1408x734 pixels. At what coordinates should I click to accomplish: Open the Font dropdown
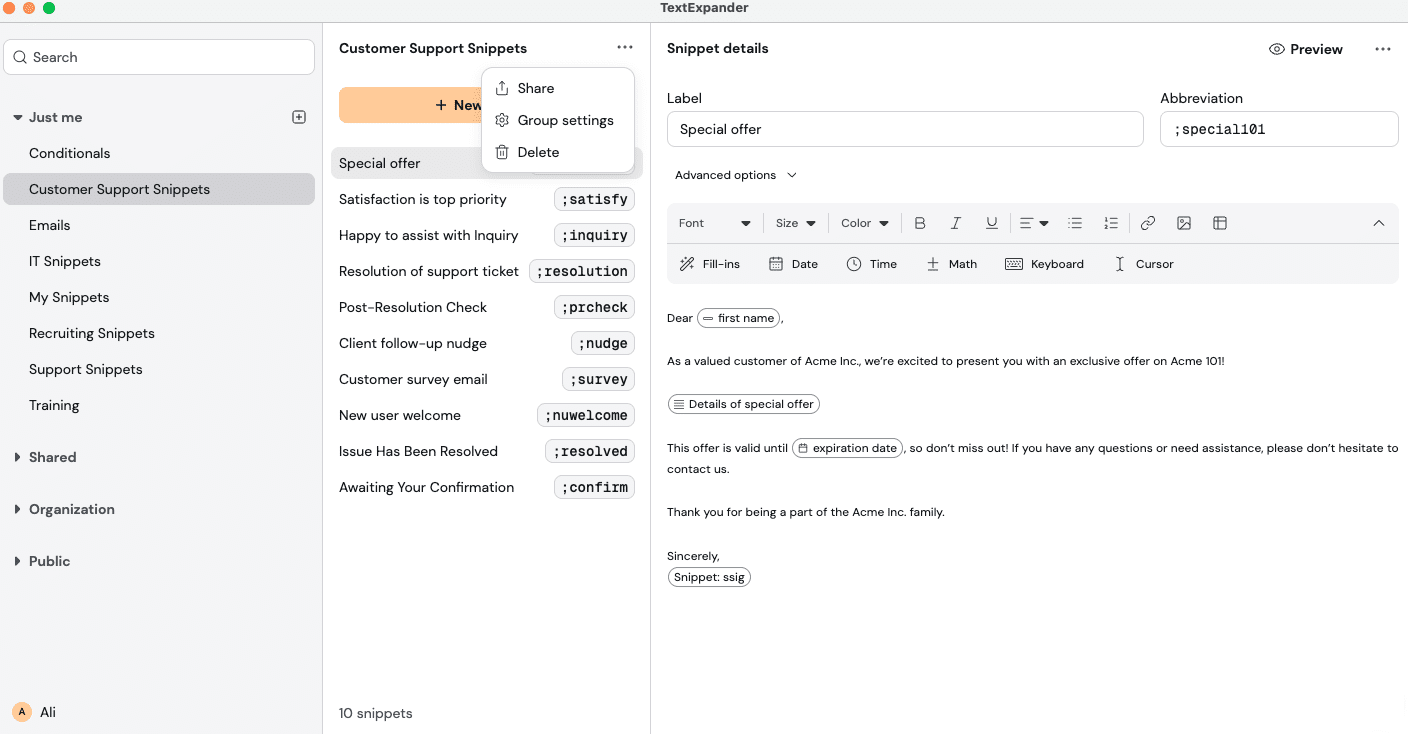tap(715, 223)
